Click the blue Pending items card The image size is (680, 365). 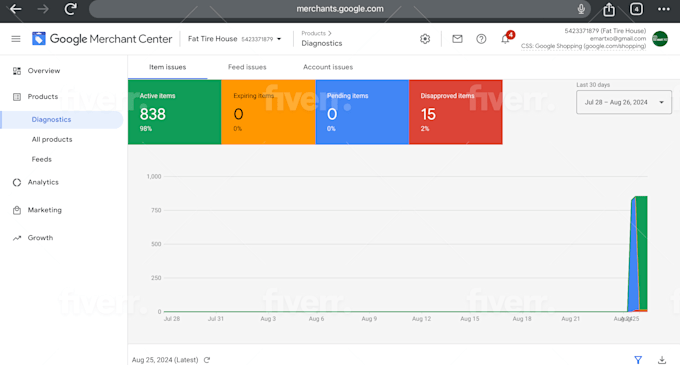362,112
